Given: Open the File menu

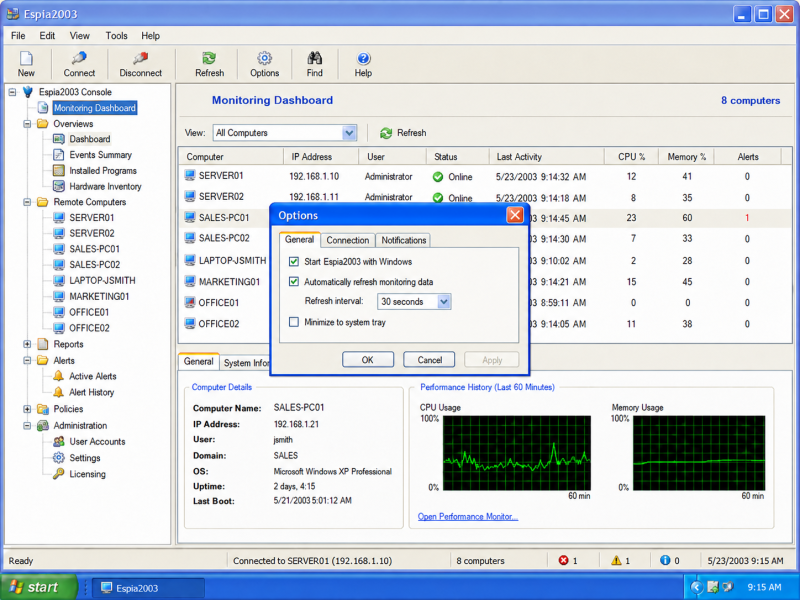Looking at the screenshot, I should pos(18,36).
